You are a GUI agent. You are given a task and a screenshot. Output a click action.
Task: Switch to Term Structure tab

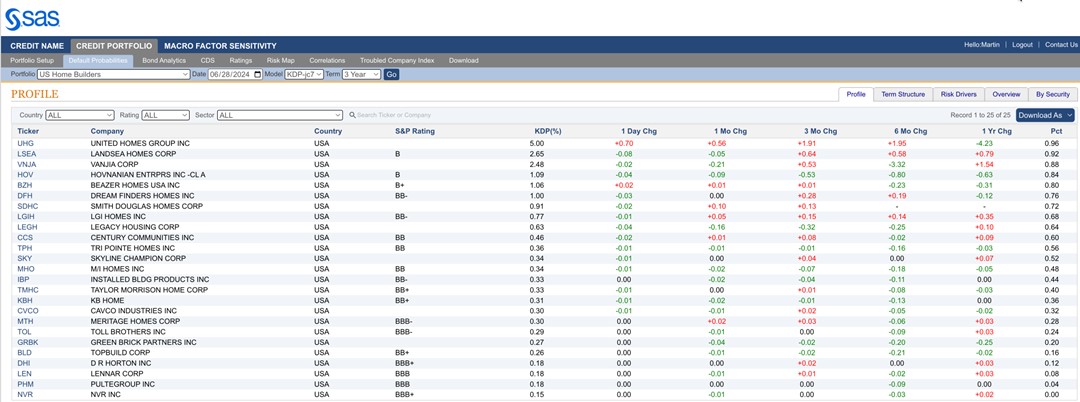coord(903,94)
